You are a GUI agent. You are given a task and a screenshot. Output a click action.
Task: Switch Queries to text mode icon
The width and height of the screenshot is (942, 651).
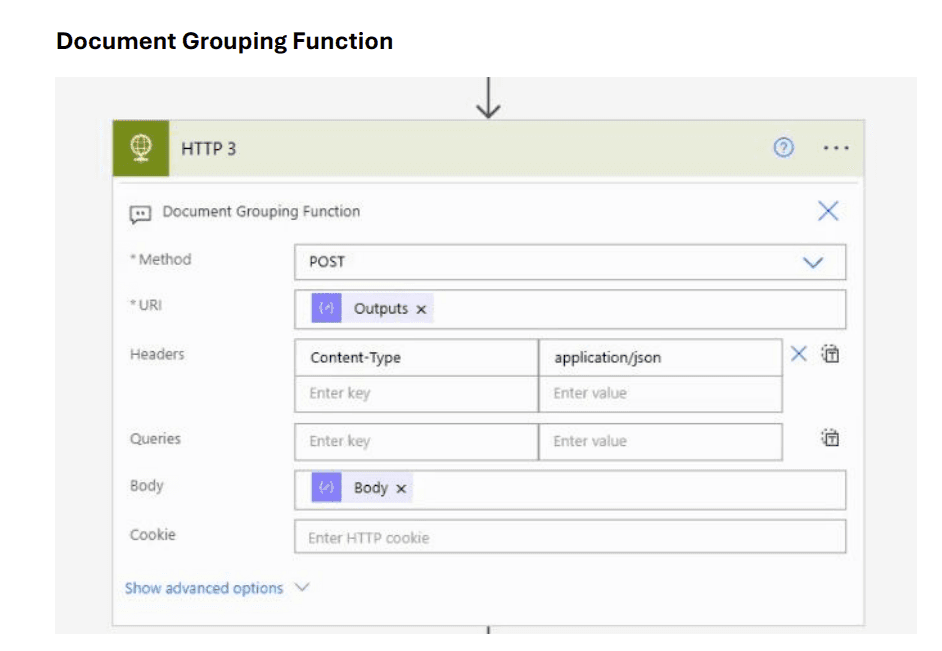coord(830,438)
